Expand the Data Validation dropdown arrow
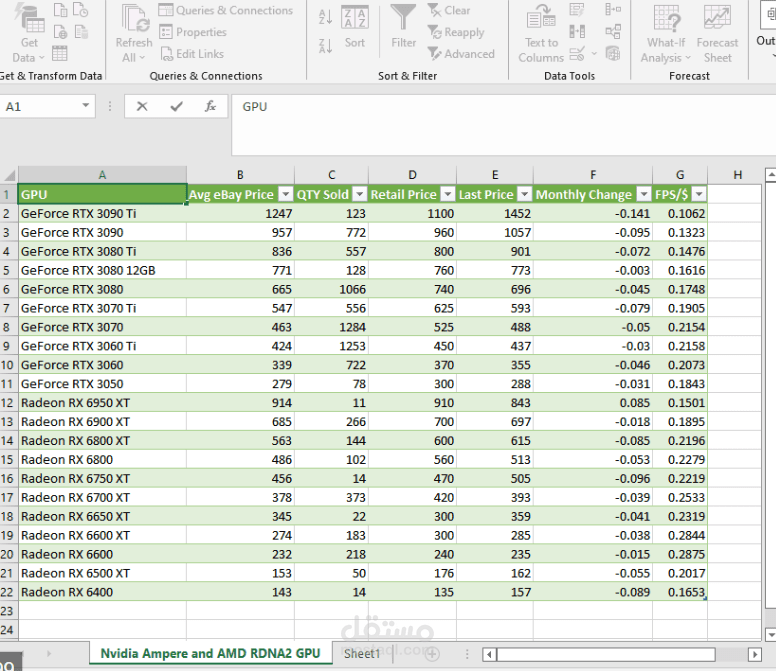The height and width of the screenshot is (671, 776). [594, 53]
